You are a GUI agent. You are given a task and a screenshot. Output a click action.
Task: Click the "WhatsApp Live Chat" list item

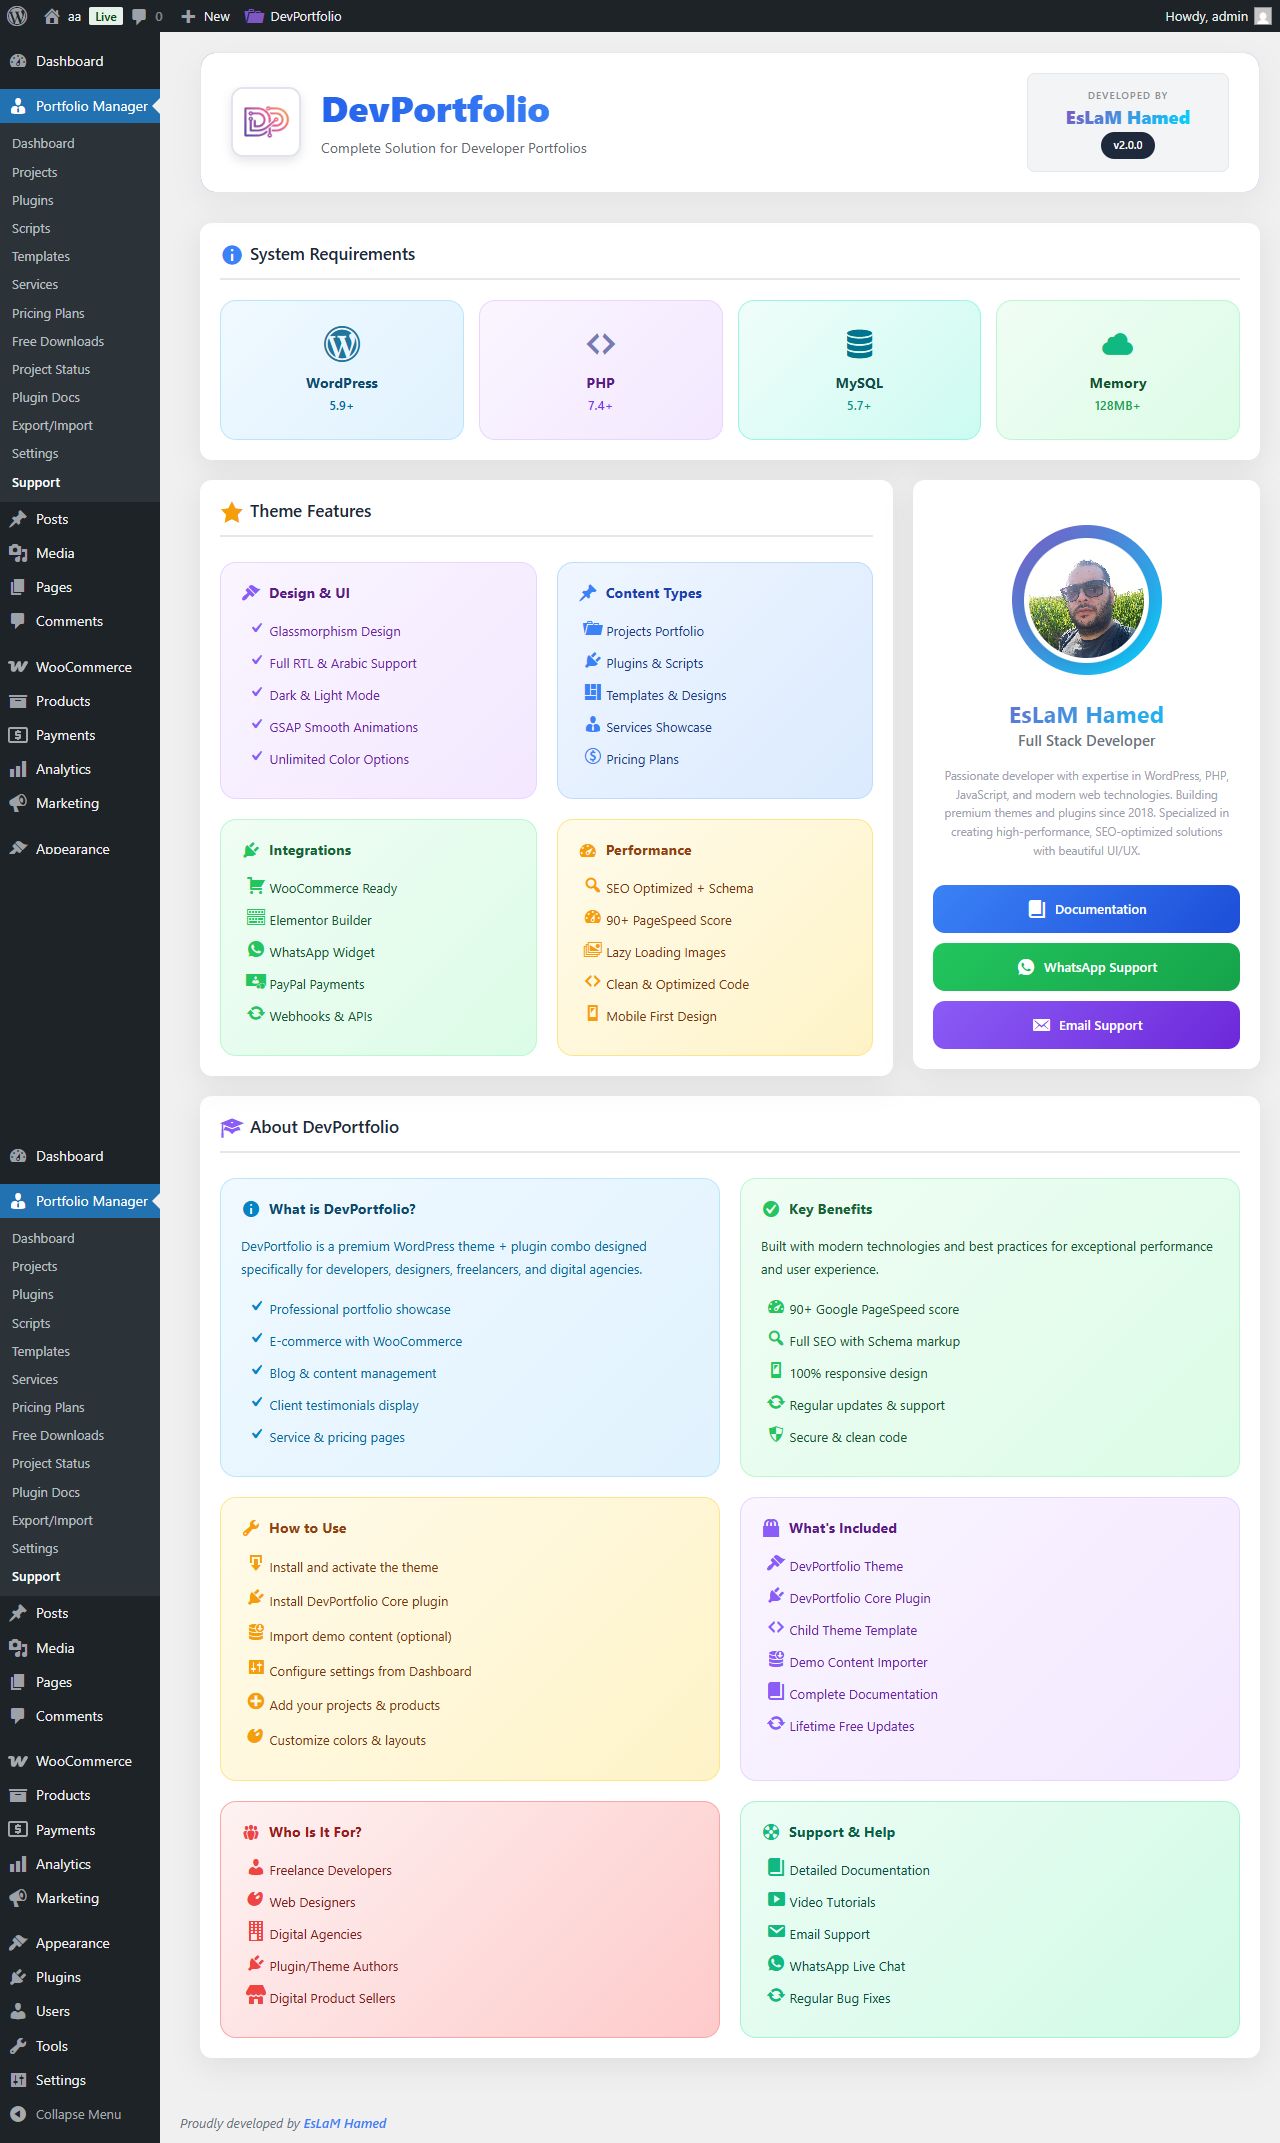[x=847, y=1966]
